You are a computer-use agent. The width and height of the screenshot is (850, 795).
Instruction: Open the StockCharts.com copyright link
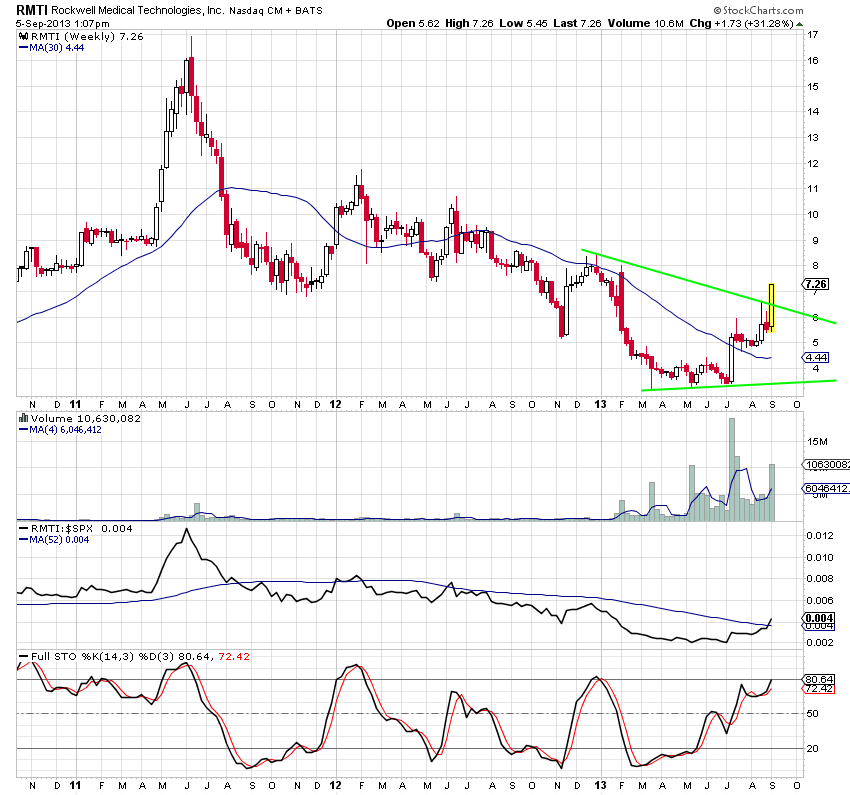(758, 10)
